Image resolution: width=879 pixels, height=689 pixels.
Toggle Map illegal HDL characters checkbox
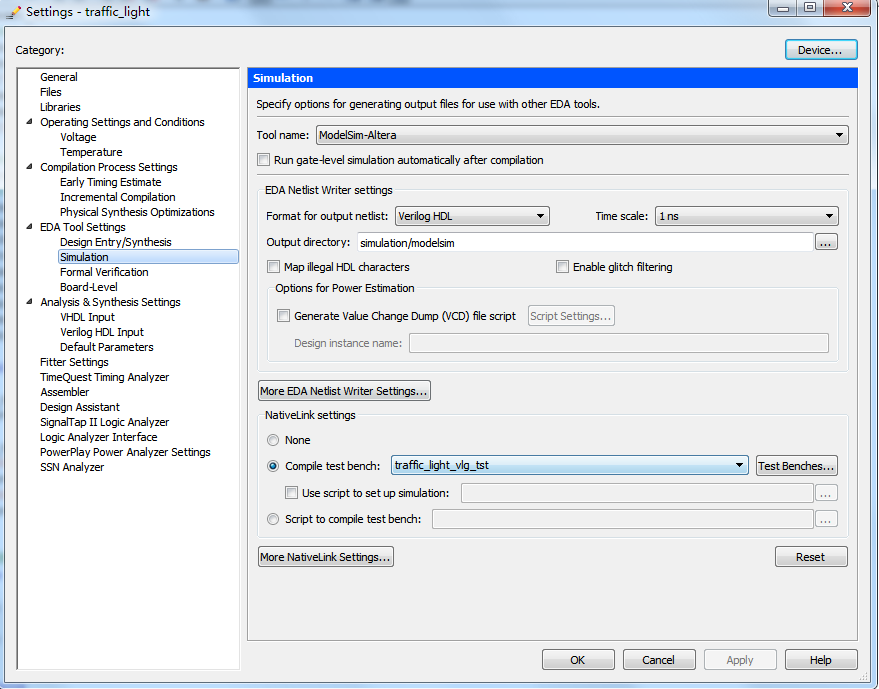click(274, 267)
